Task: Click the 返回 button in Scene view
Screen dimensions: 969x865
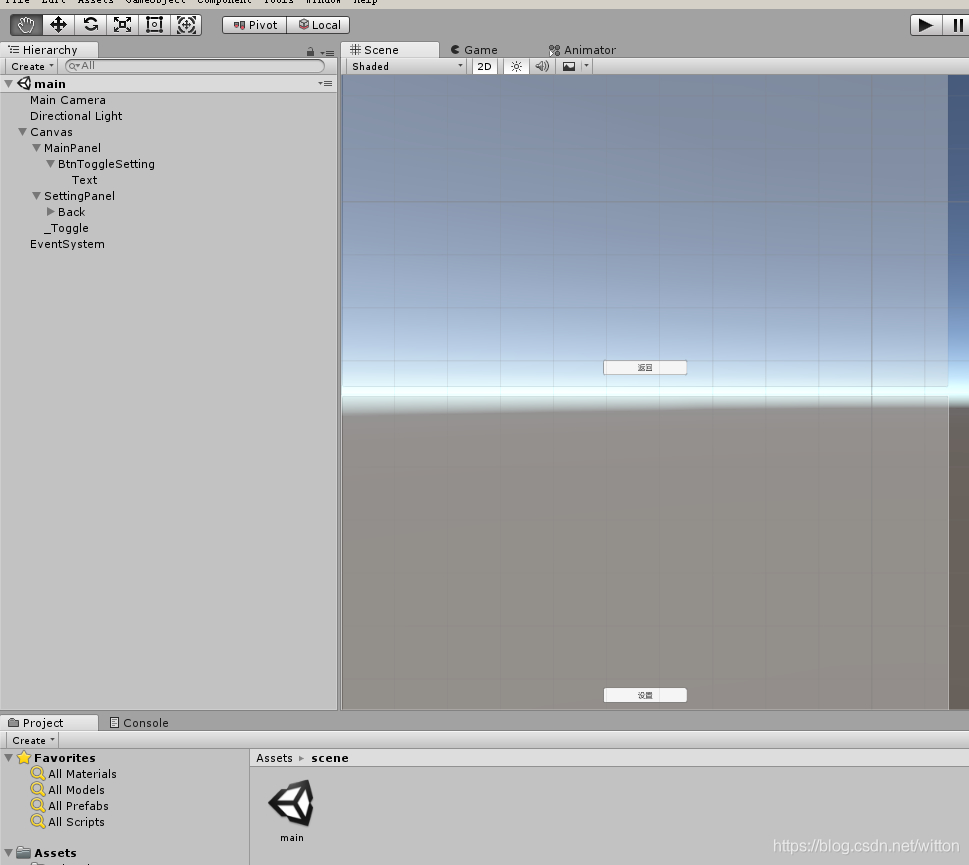Action: (x=645, y=368)
